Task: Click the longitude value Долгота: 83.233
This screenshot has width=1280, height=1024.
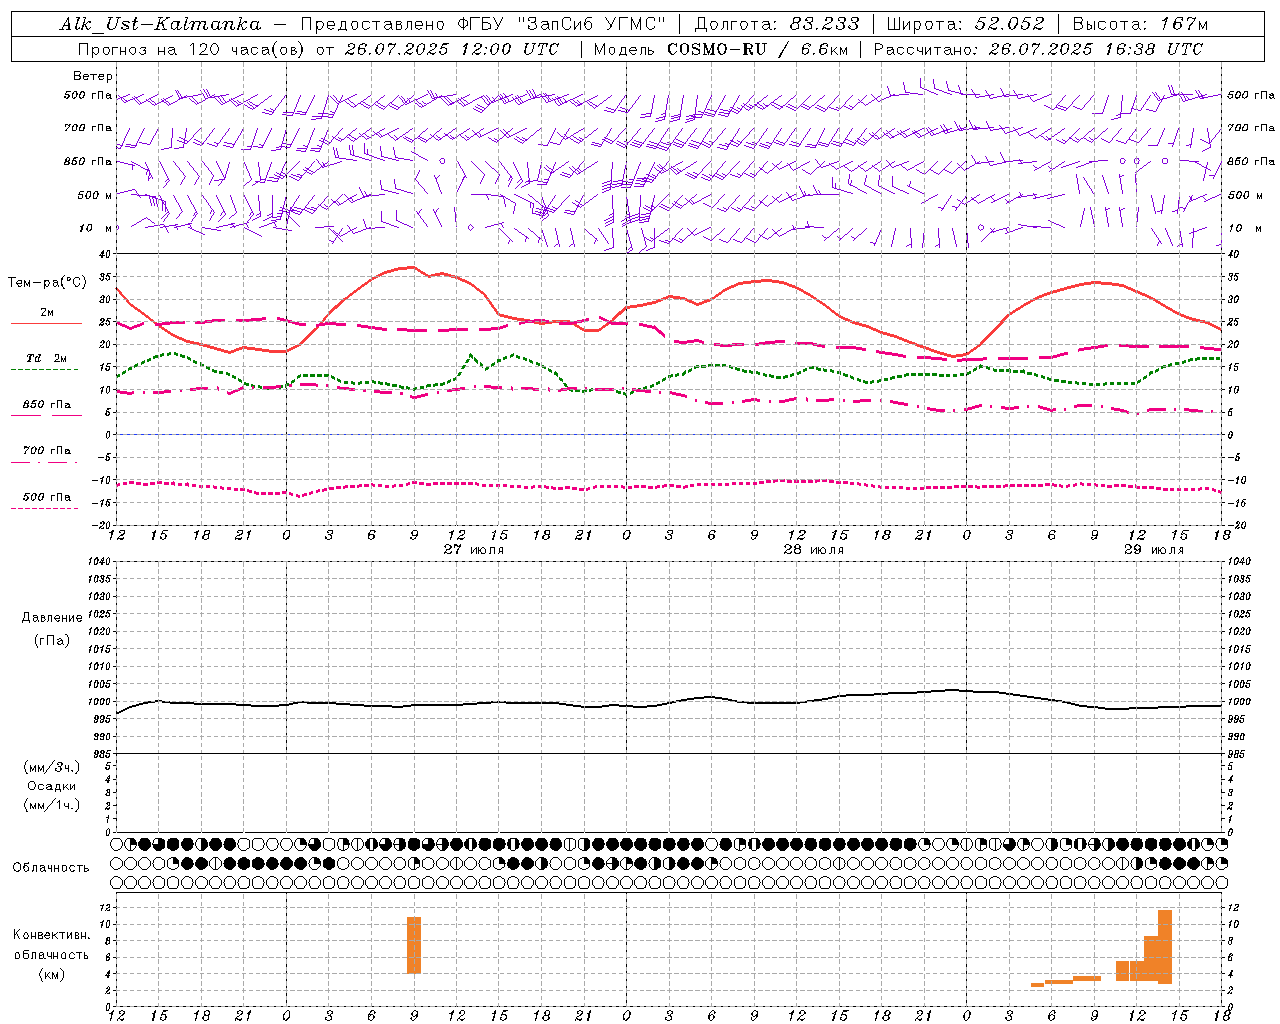Action: tap(776, 24)
